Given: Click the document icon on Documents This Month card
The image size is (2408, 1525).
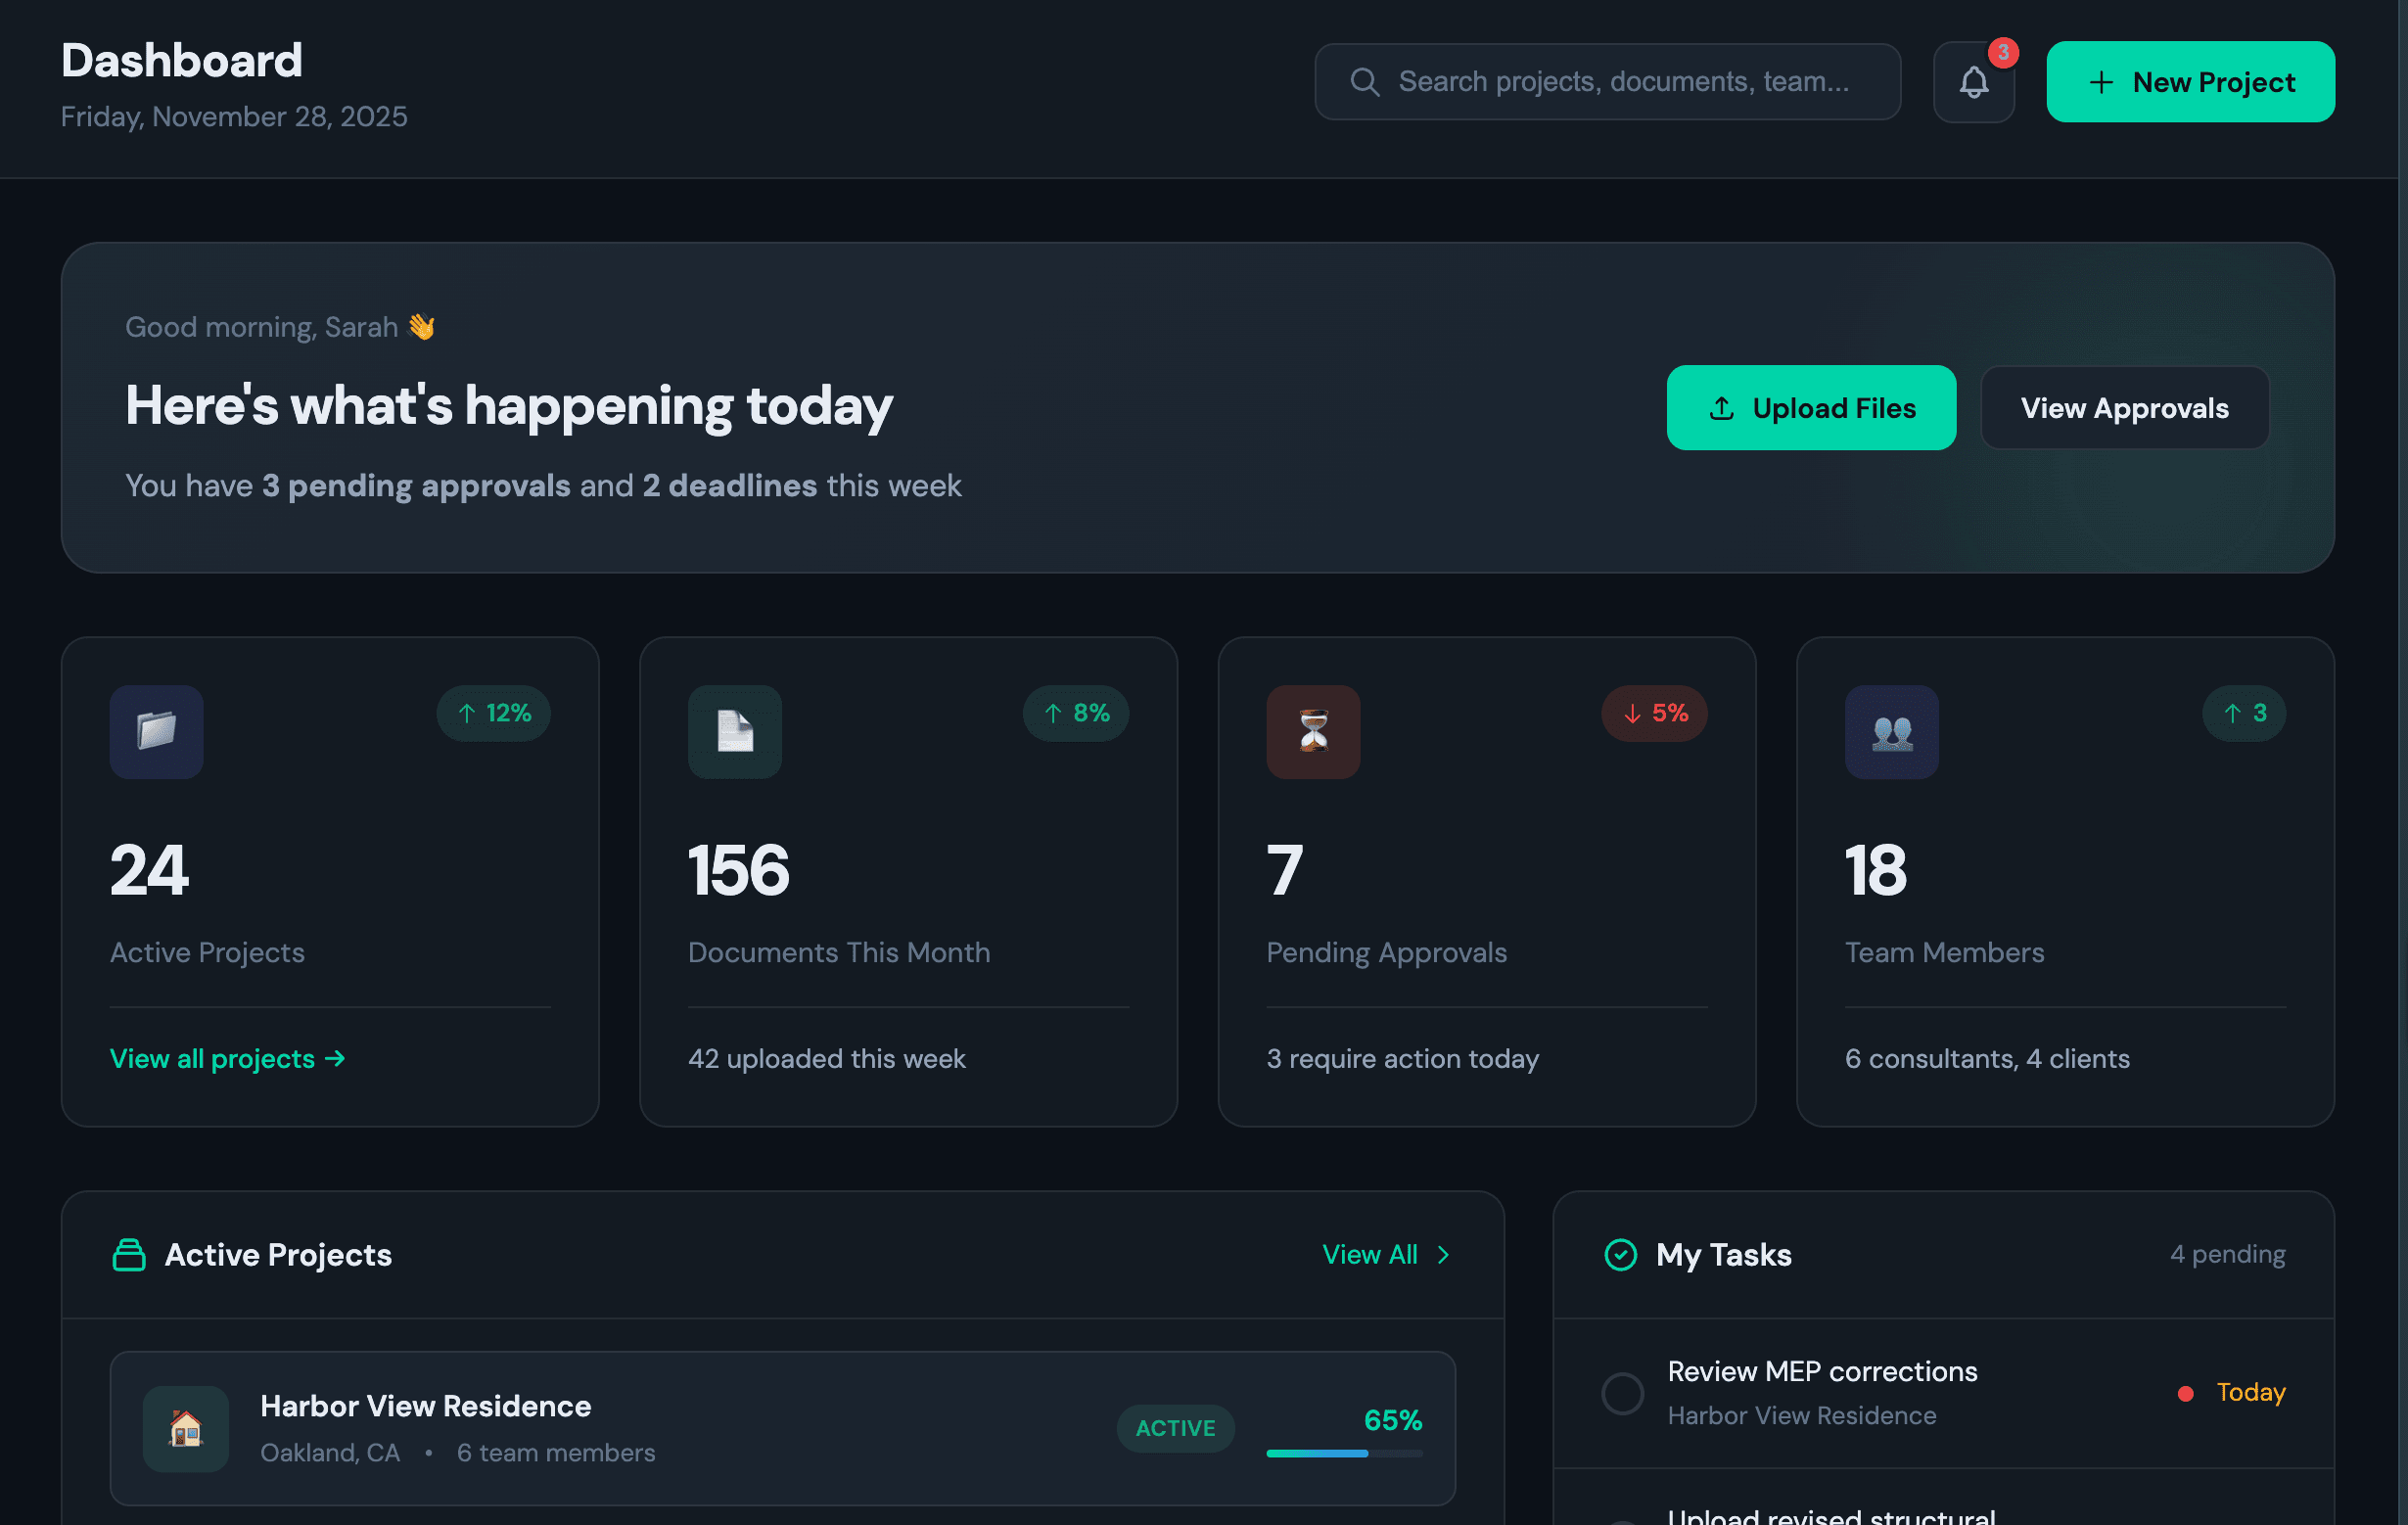Looking at the screenshot, I should [x=734, y=732].
